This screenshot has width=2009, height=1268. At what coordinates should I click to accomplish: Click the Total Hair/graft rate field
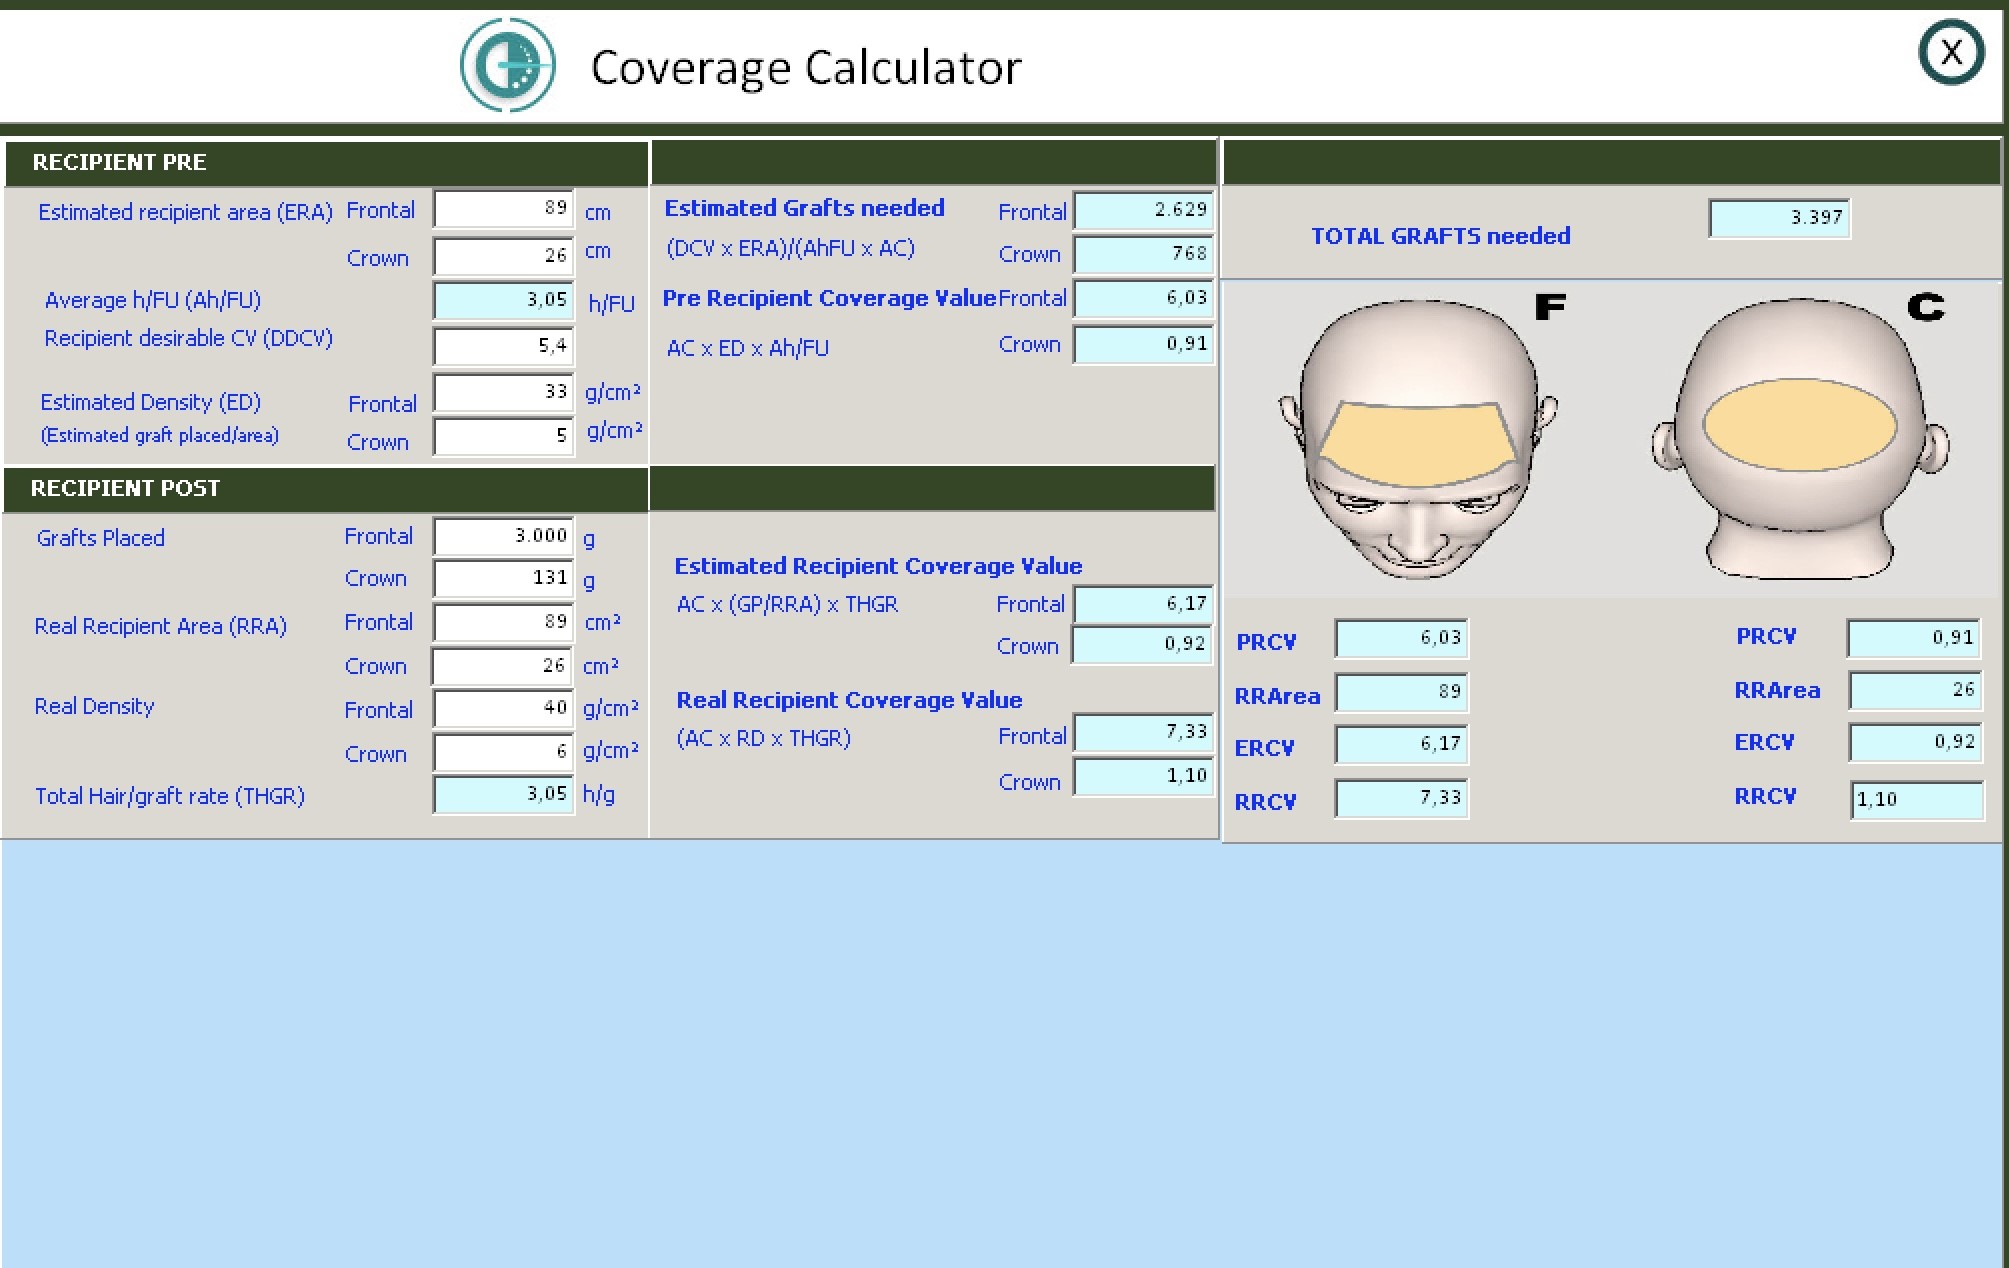(x=504, y=794)
